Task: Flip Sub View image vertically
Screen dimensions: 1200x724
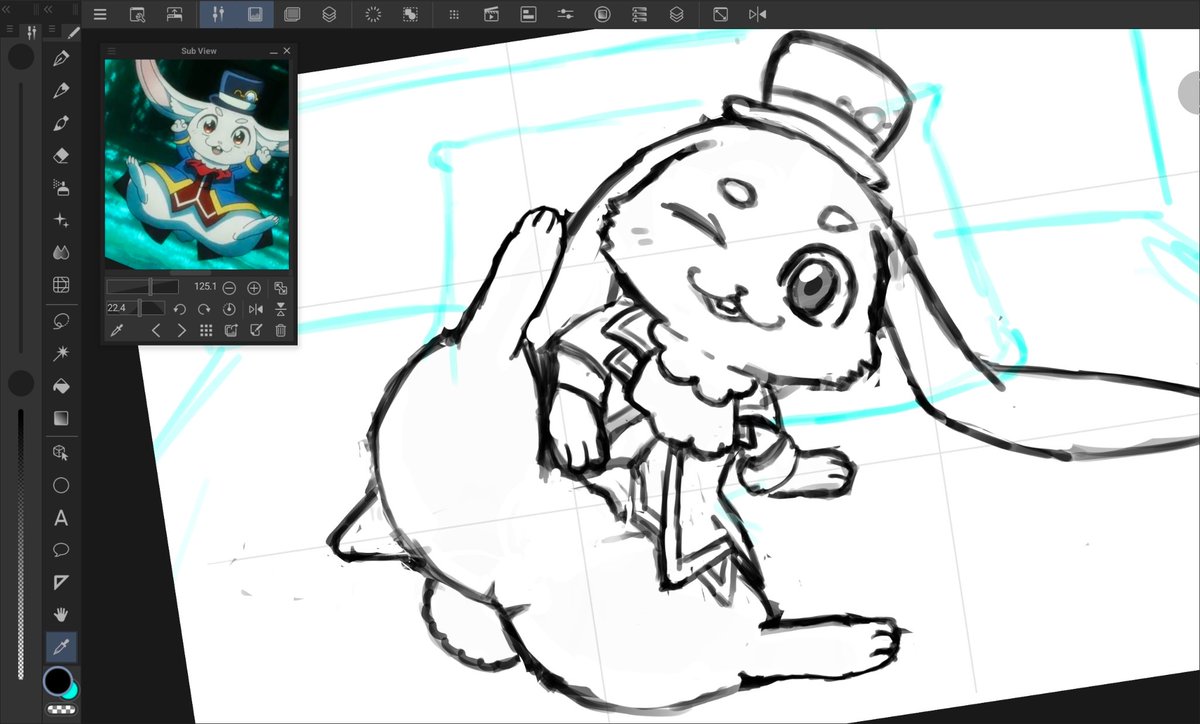Action: point(280,308)
